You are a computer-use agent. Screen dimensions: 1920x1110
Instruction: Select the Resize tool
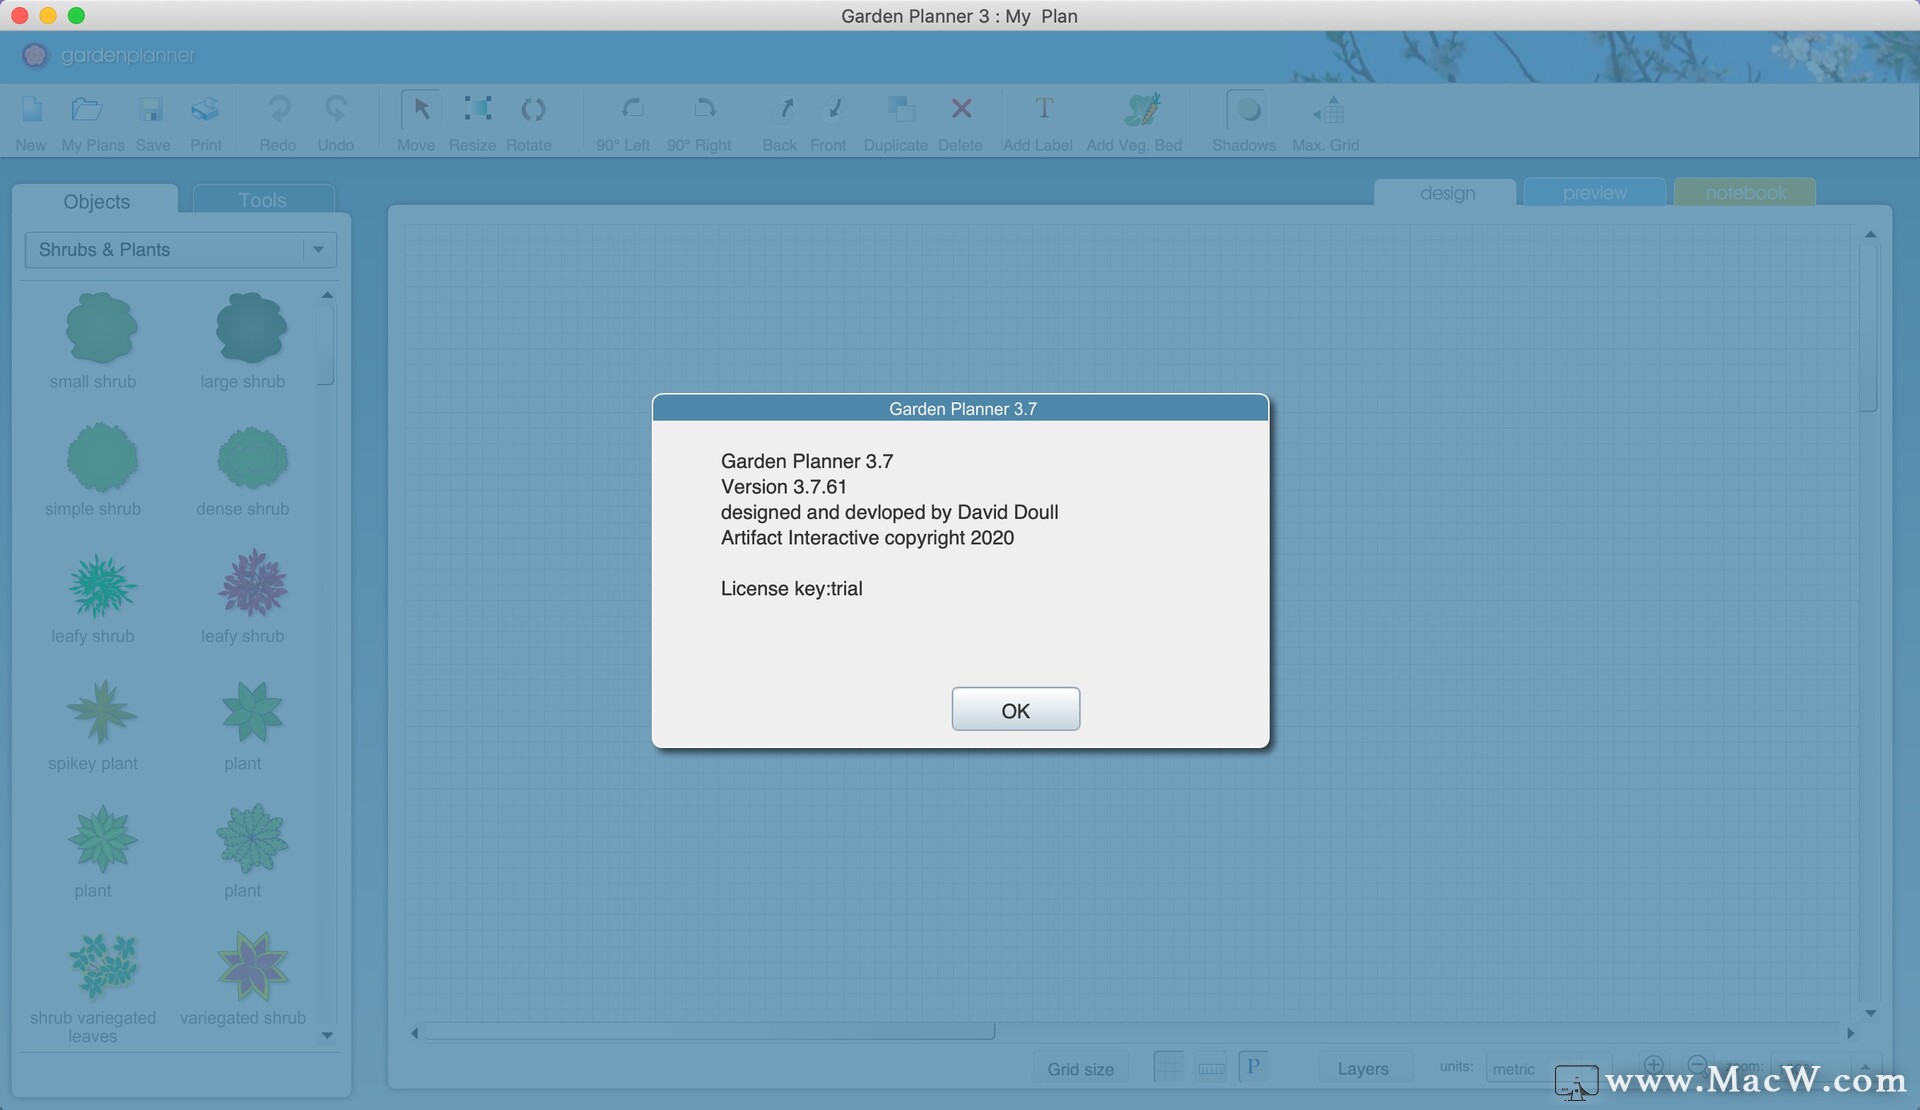pyautogui.click(x=477, y=110)
